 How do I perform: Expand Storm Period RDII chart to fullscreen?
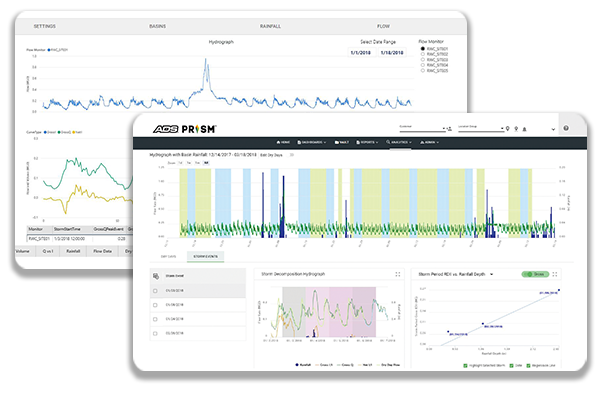555,274
